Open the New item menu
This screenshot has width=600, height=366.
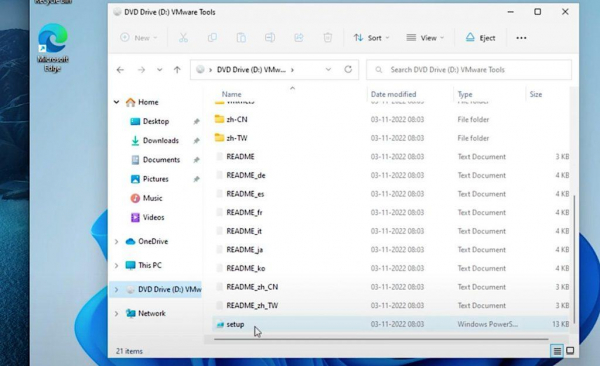coord(139,38)
